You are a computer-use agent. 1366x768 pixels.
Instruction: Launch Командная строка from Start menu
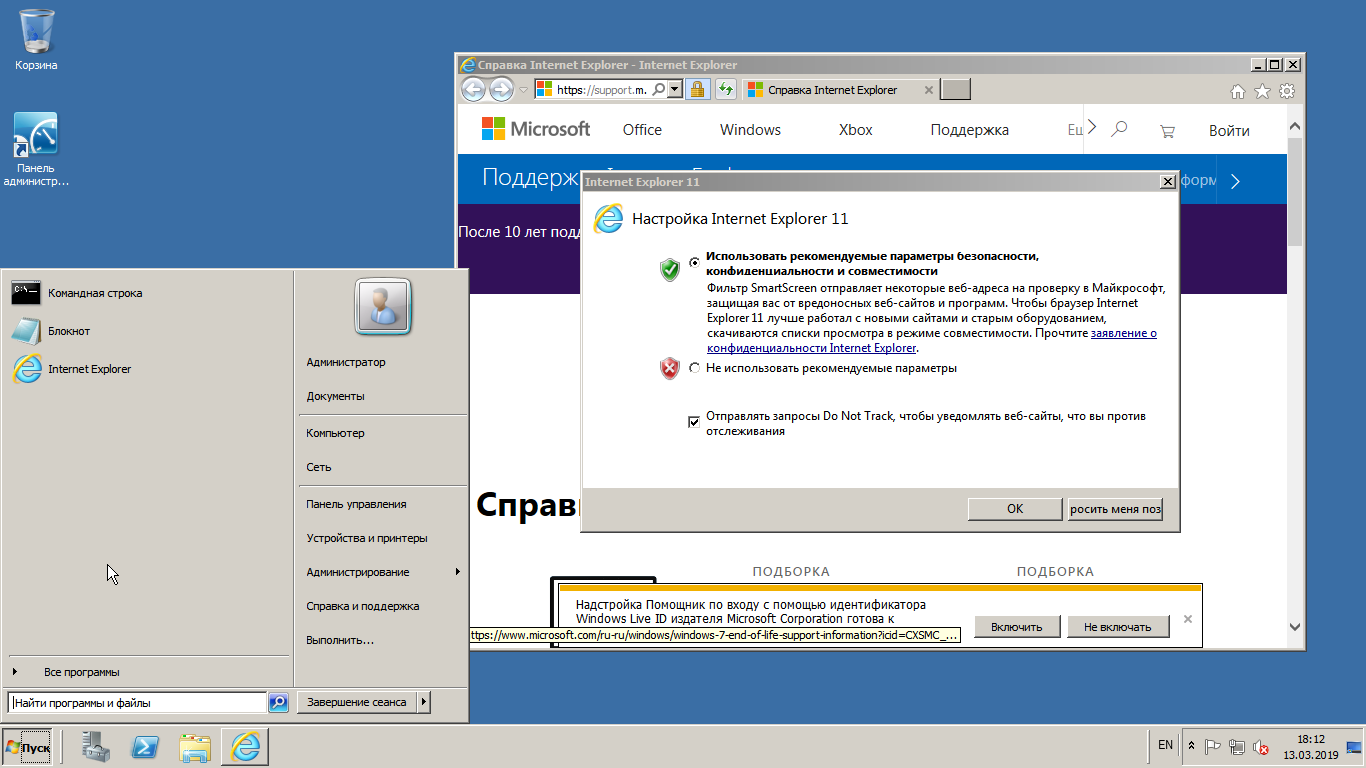(95, 293)
